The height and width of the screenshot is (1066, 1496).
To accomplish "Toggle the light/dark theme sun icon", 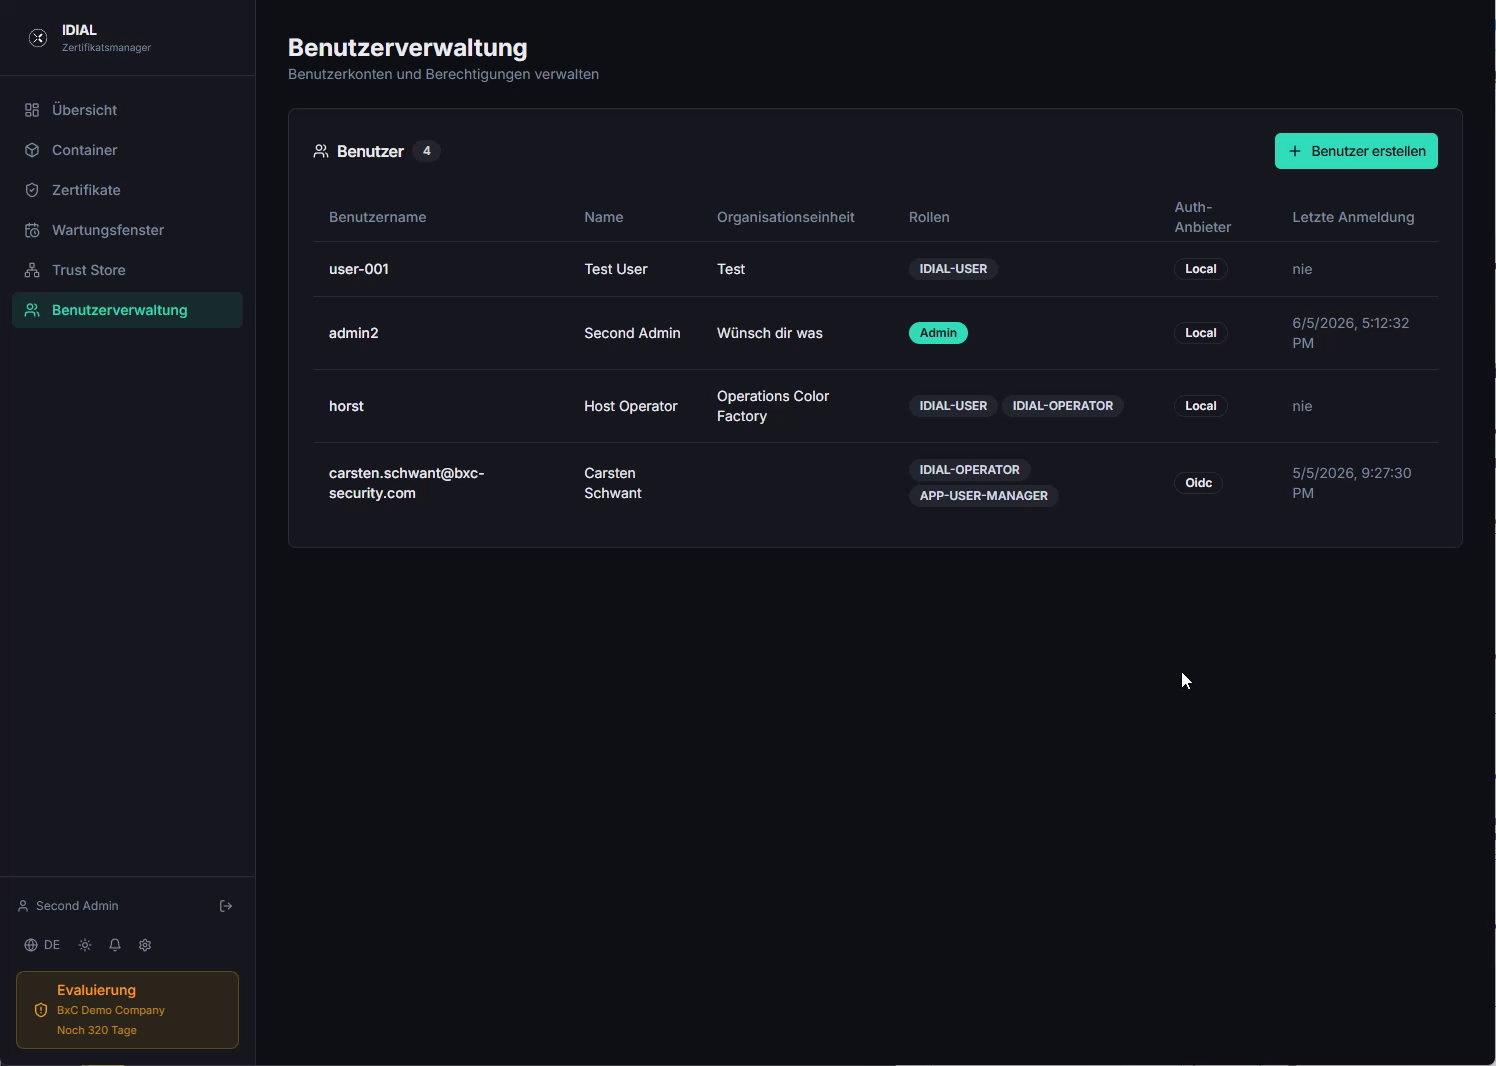I will click(x=85, y=945).
